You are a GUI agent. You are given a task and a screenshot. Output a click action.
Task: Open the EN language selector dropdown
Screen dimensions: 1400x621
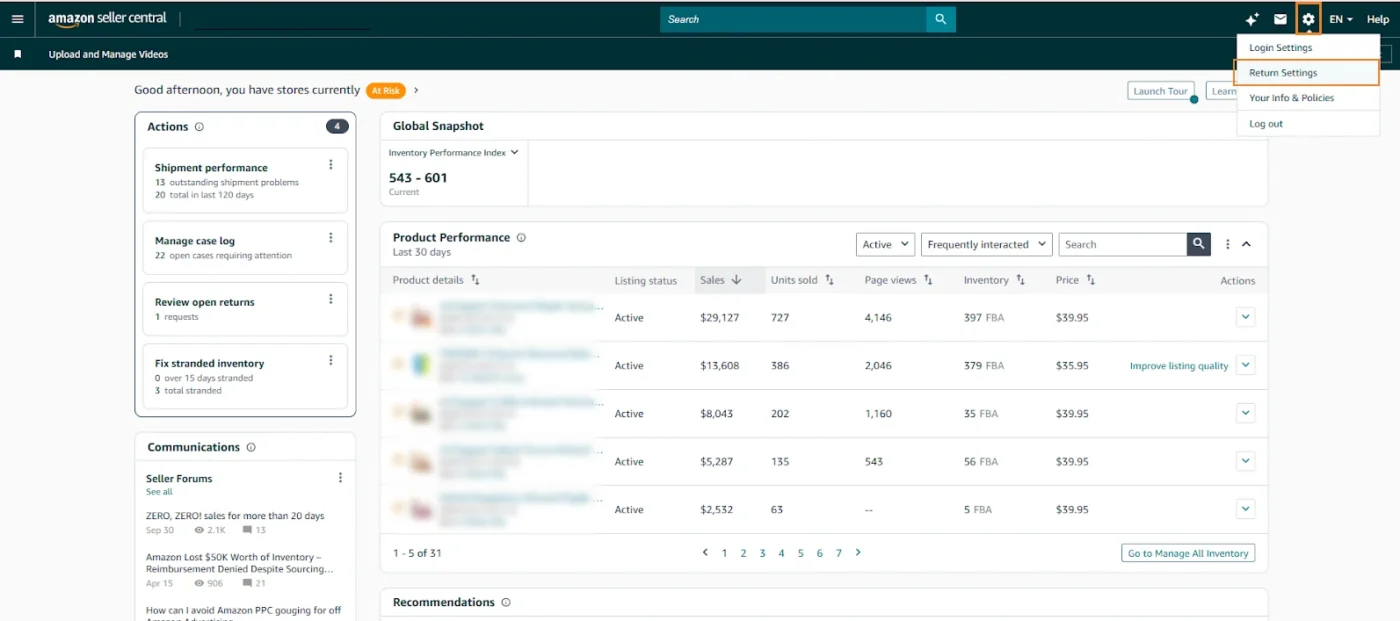(x=1340, y=19)
